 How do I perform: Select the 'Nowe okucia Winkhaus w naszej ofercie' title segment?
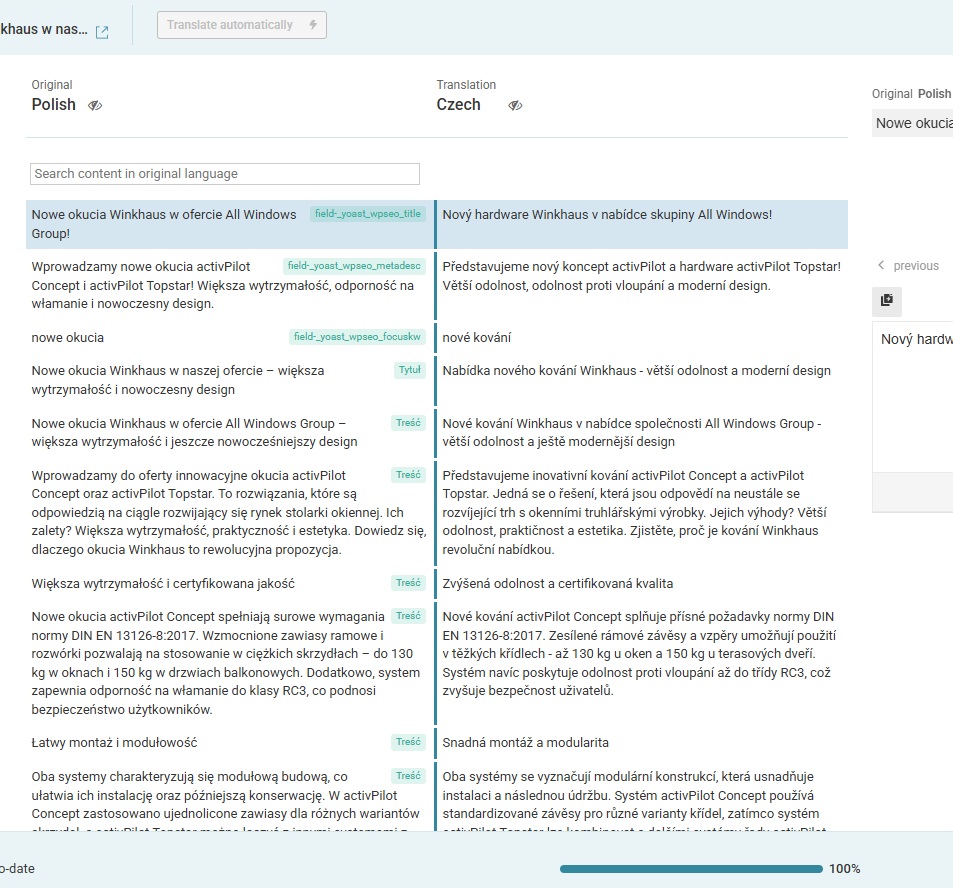click(x=177, y=380)
